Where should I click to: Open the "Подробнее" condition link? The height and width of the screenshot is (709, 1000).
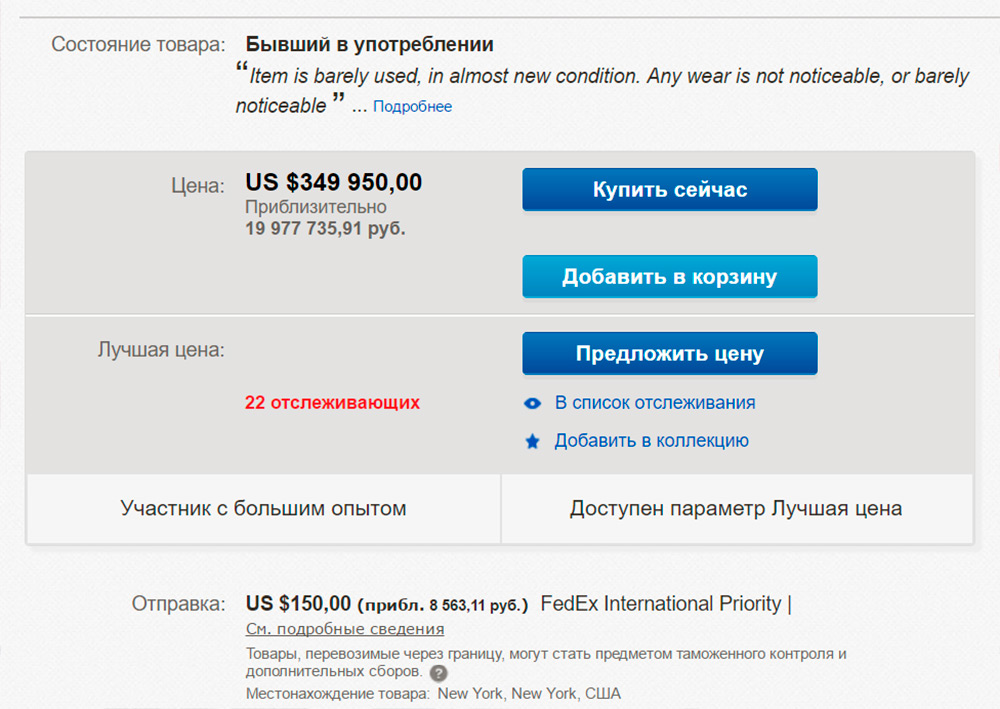pos(412,107)
